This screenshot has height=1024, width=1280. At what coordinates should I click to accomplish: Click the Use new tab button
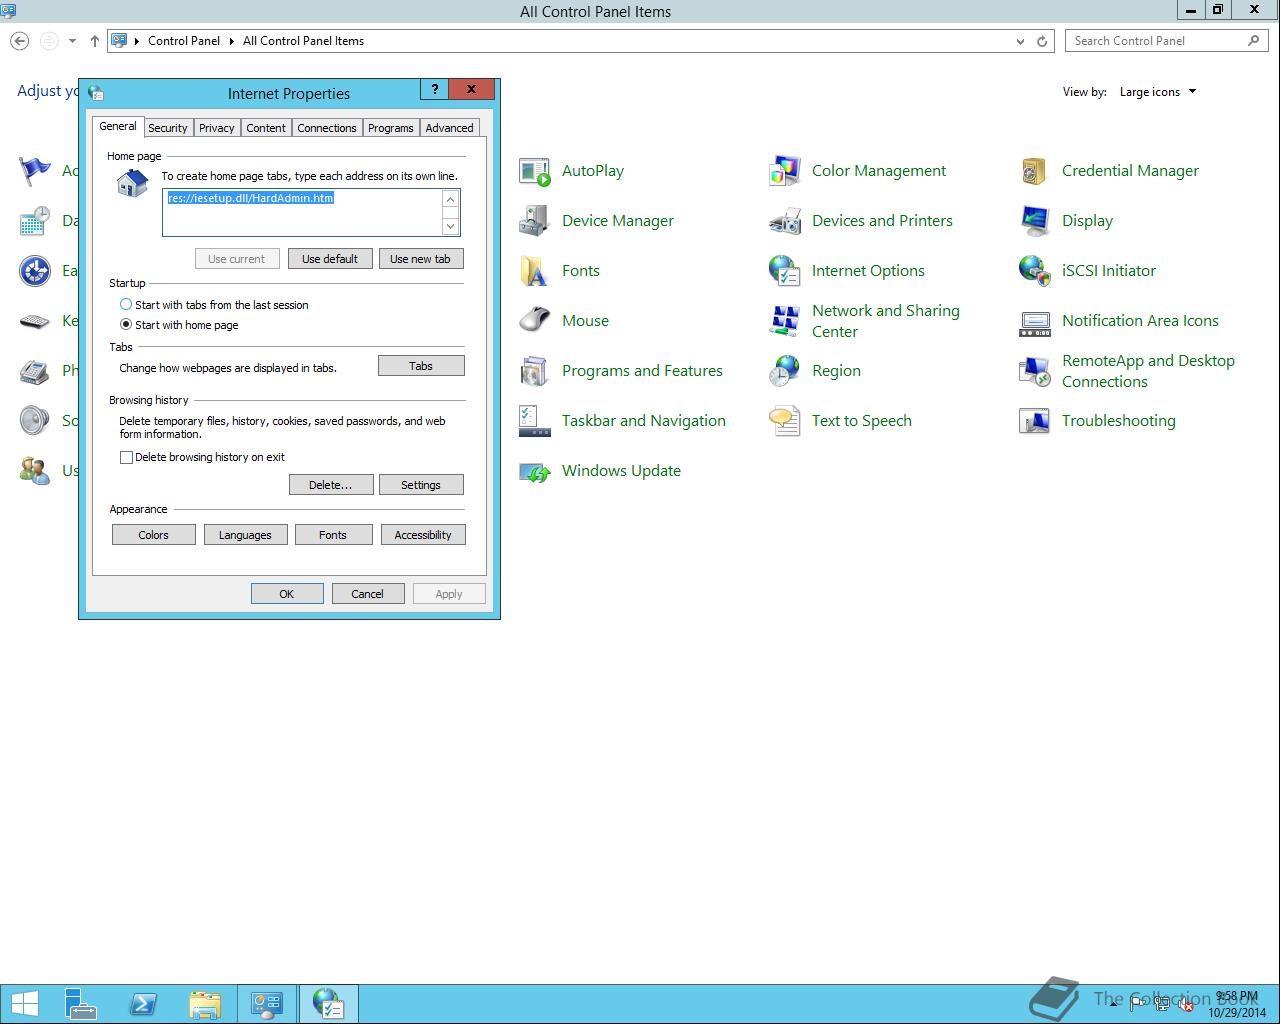coord(420,259)
